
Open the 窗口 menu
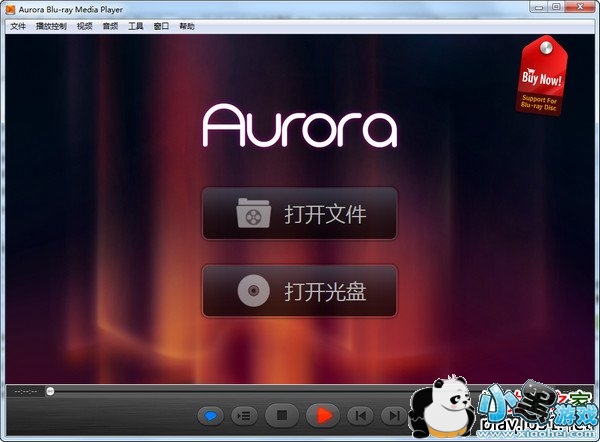(161, 26)
